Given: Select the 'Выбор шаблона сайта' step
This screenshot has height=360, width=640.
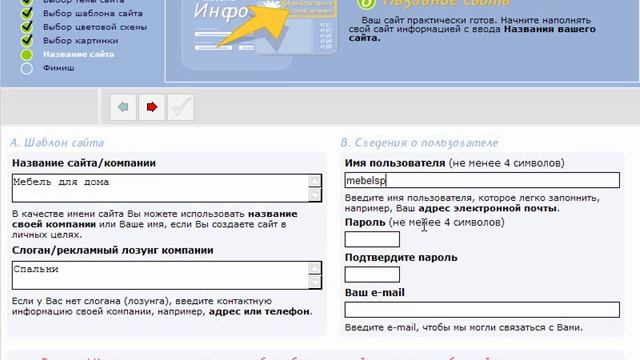Looking at the screenshot, I should click(x=93, y=13).
